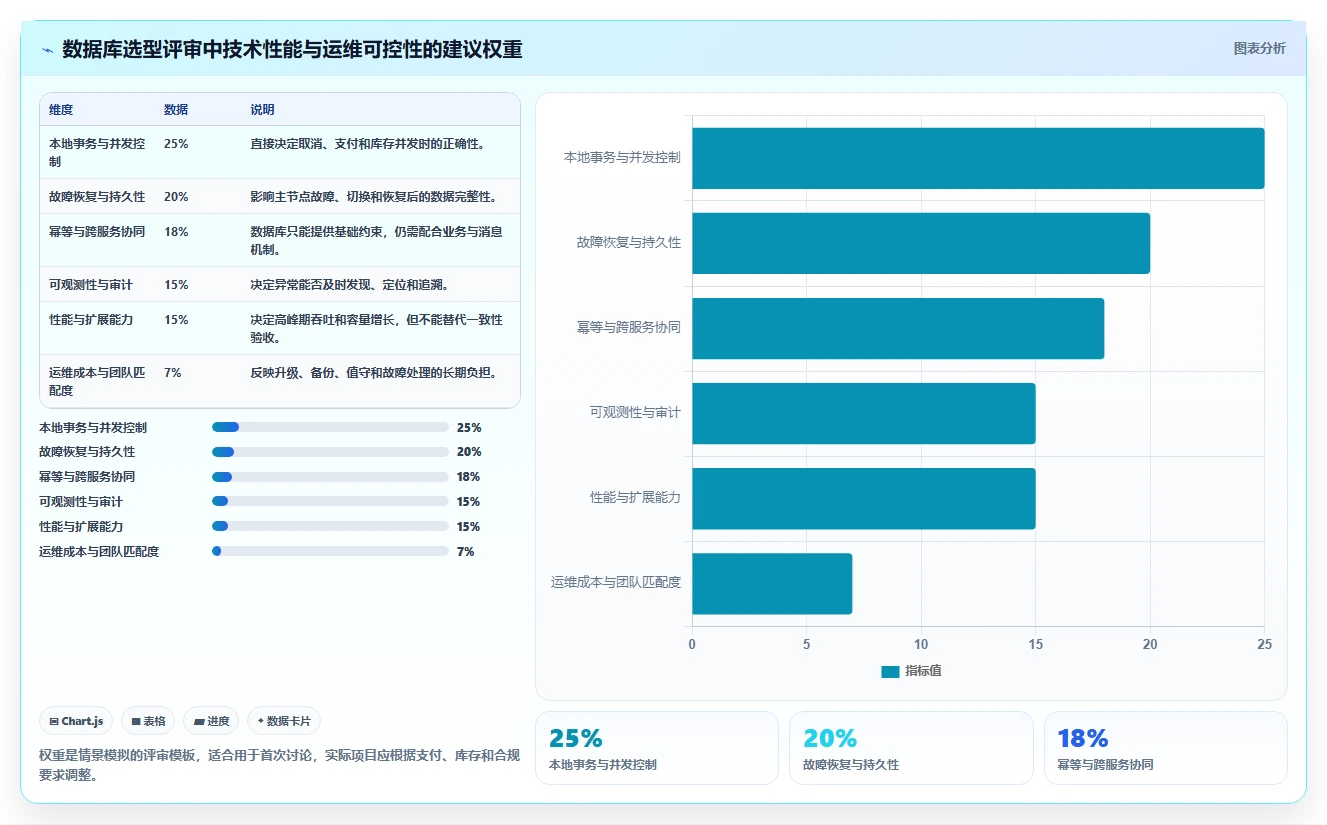Click the 故障恢复与持久性 progress bar

(330, 452)
